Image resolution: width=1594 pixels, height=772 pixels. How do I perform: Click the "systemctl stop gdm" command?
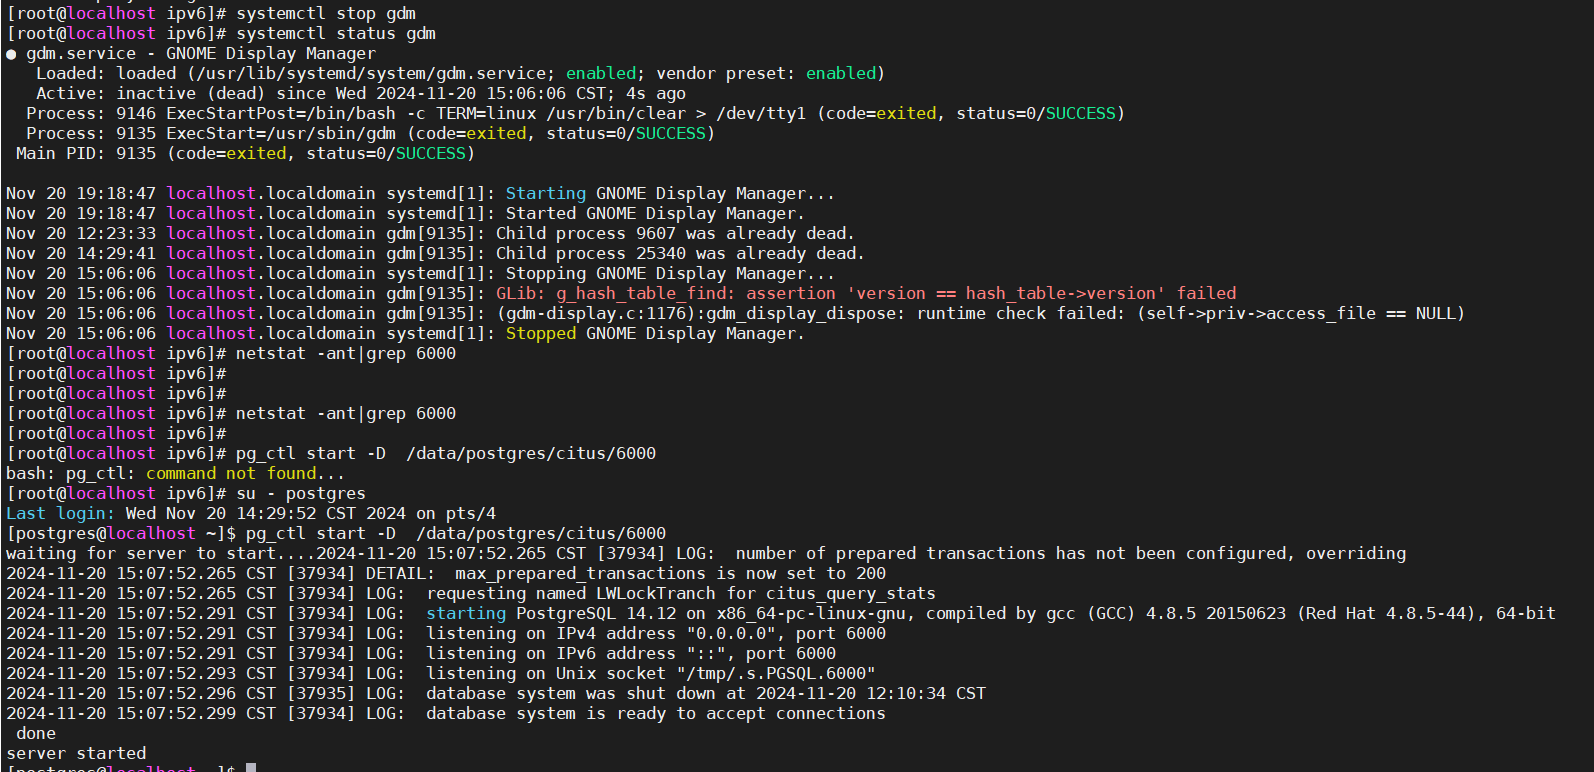tap(326, 14)
